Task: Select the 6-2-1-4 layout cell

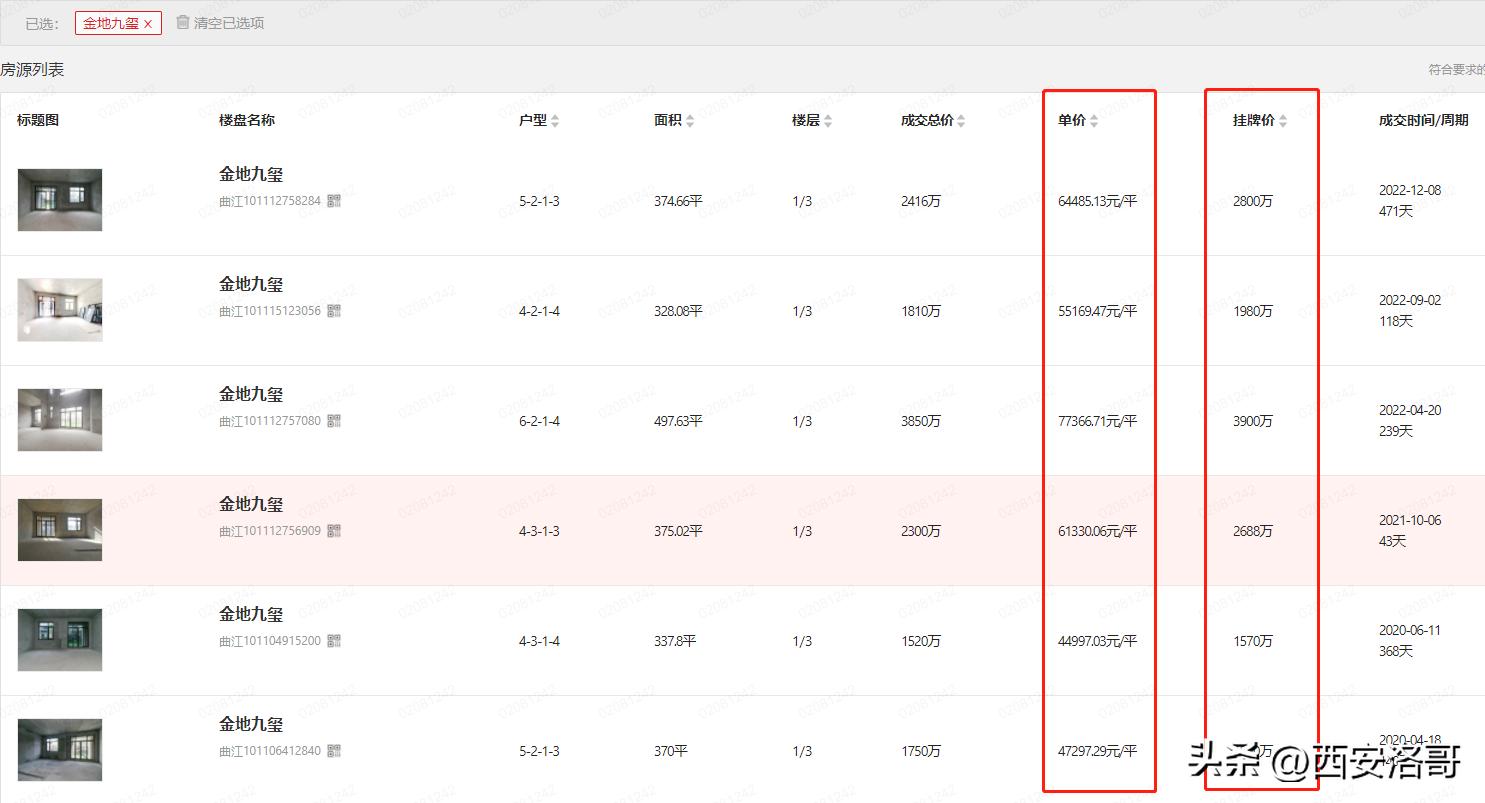Action: [x=539, y=421]
